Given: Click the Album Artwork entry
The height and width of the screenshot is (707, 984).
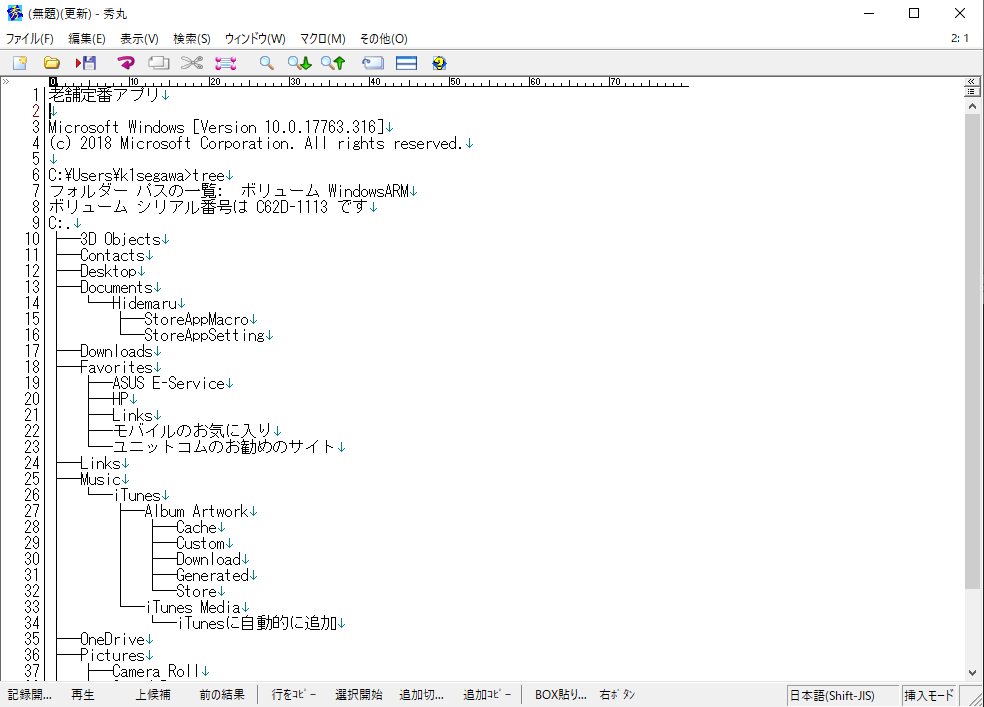Looking at the screenshot, I should pyautogui.click(x=196, y=511).
